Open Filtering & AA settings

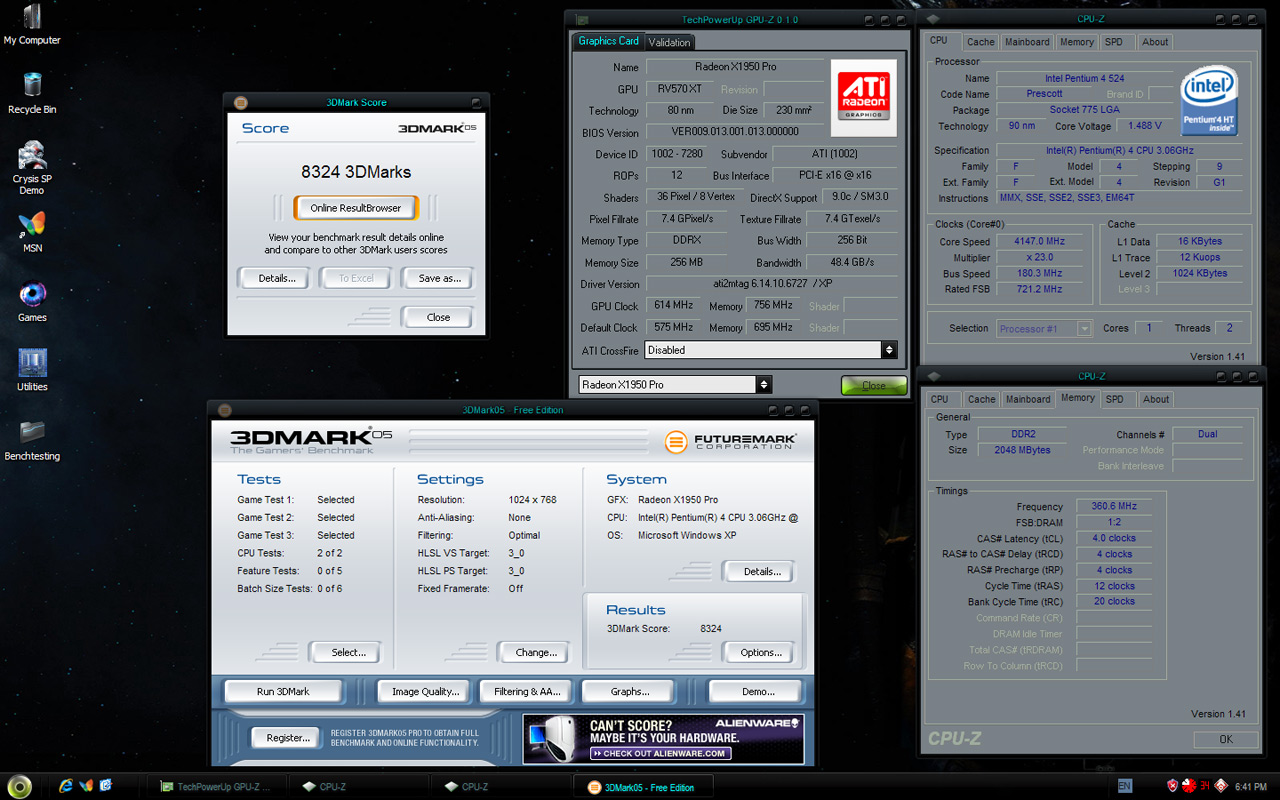[527, 691]
